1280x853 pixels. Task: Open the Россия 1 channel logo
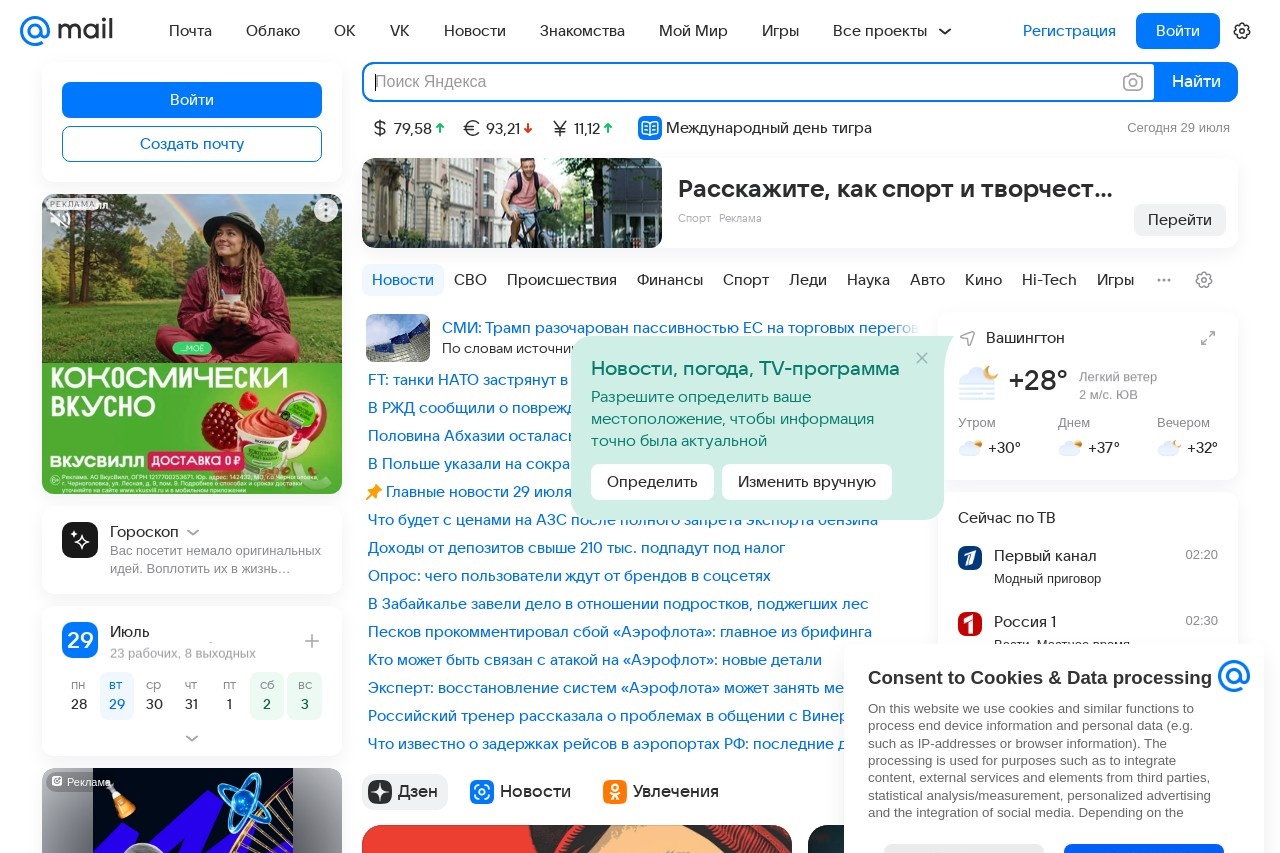(970, 624)
